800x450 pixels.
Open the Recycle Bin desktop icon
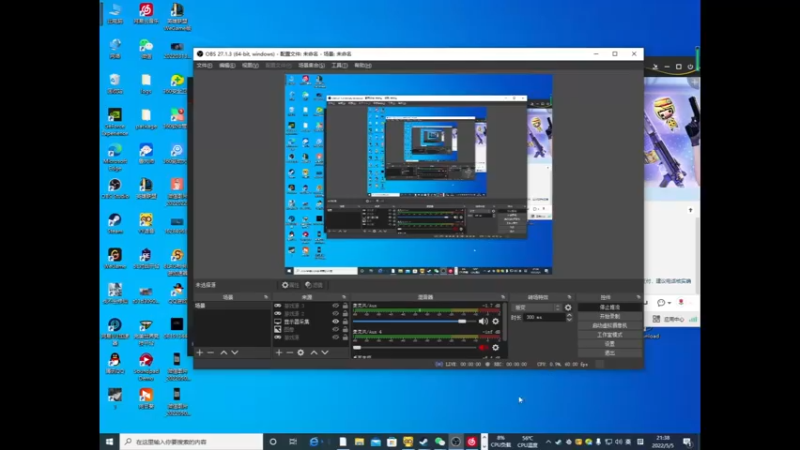pyautogui.click(x=115, y=84)
